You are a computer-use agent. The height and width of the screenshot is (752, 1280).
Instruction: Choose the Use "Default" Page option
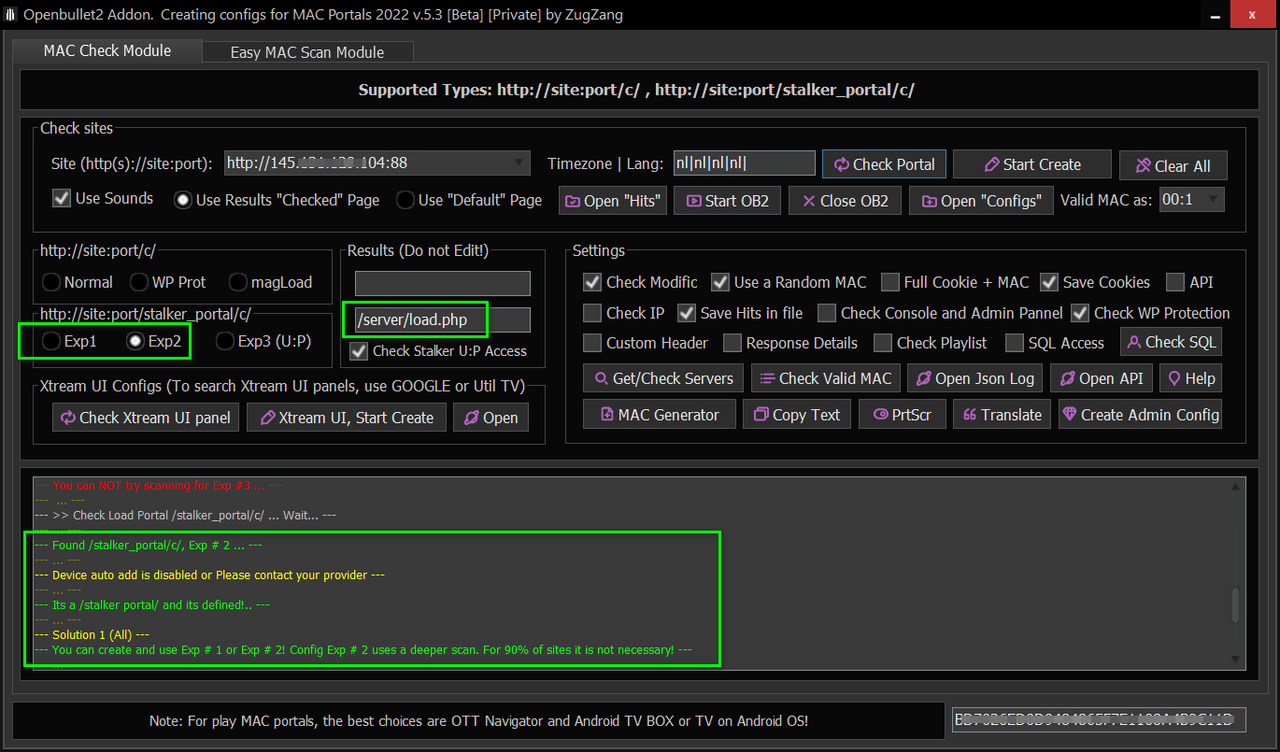point(405,200)
